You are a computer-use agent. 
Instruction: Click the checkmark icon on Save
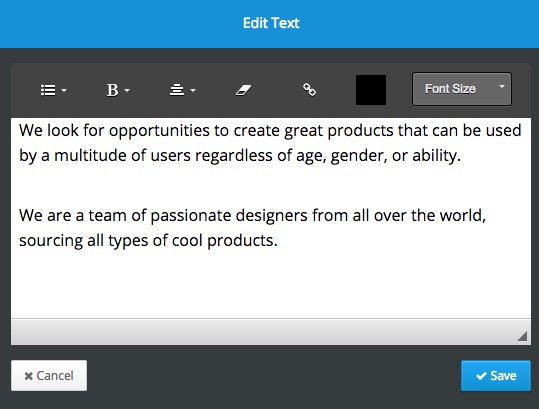pyautogui.click(x=481, y=376)
